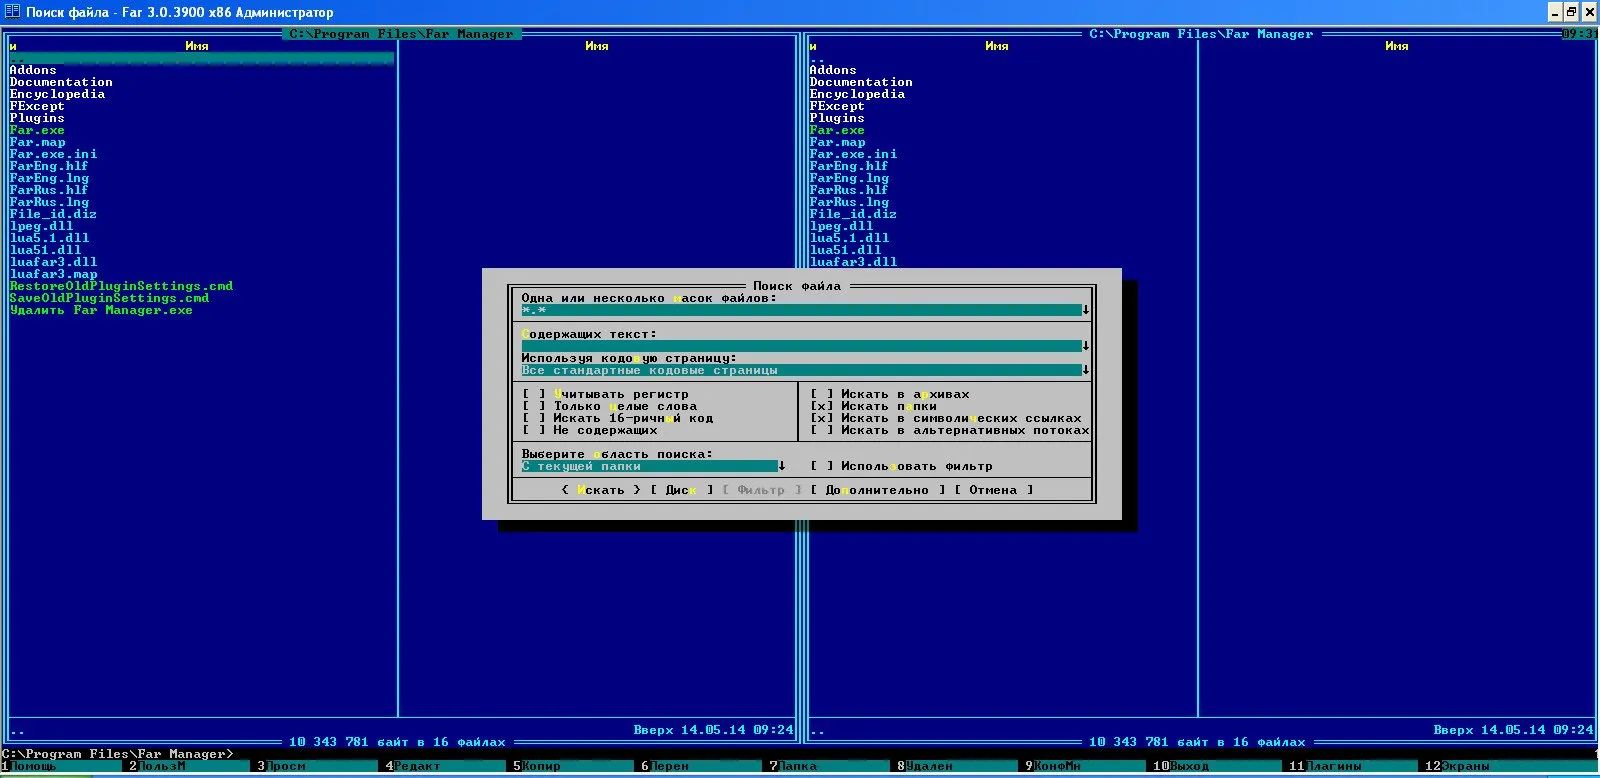
Task: Enable the case sensitive checkbox
Action: tap(534, 394)
